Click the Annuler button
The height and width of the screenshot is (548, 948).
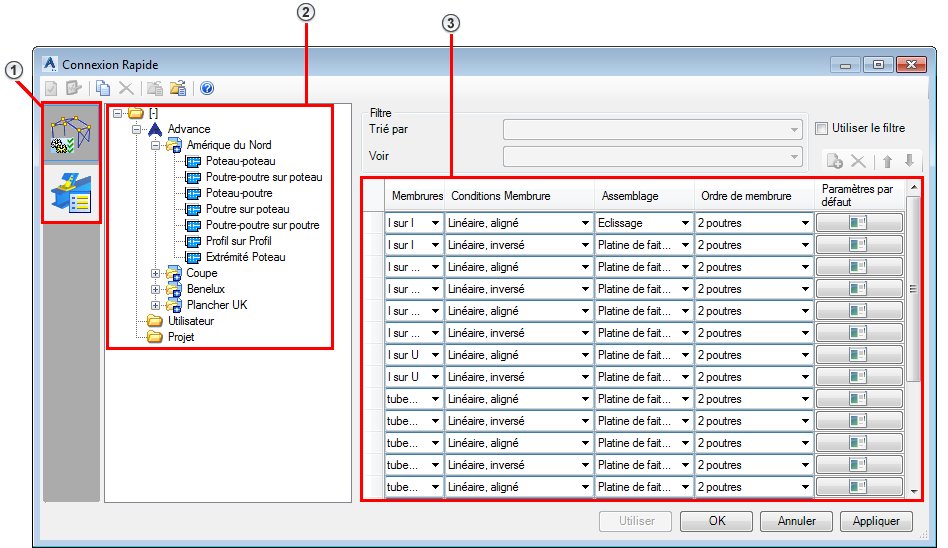[796, 521]
